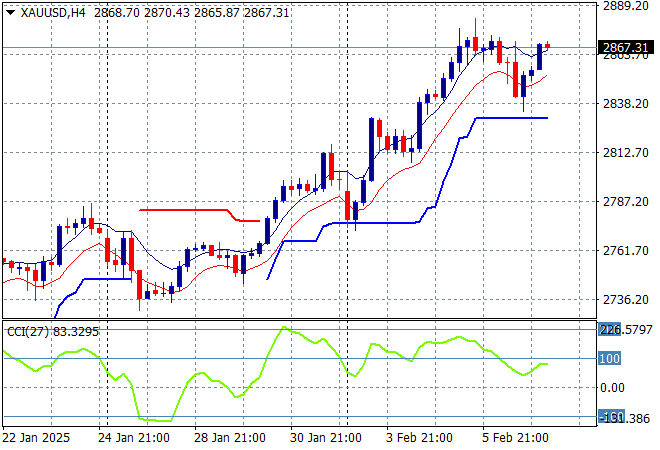Viewport: 660px width, 450px height.
Task: Click the 2889.20 price axis label
Action: pyautogui.click(x=625, y=6)
